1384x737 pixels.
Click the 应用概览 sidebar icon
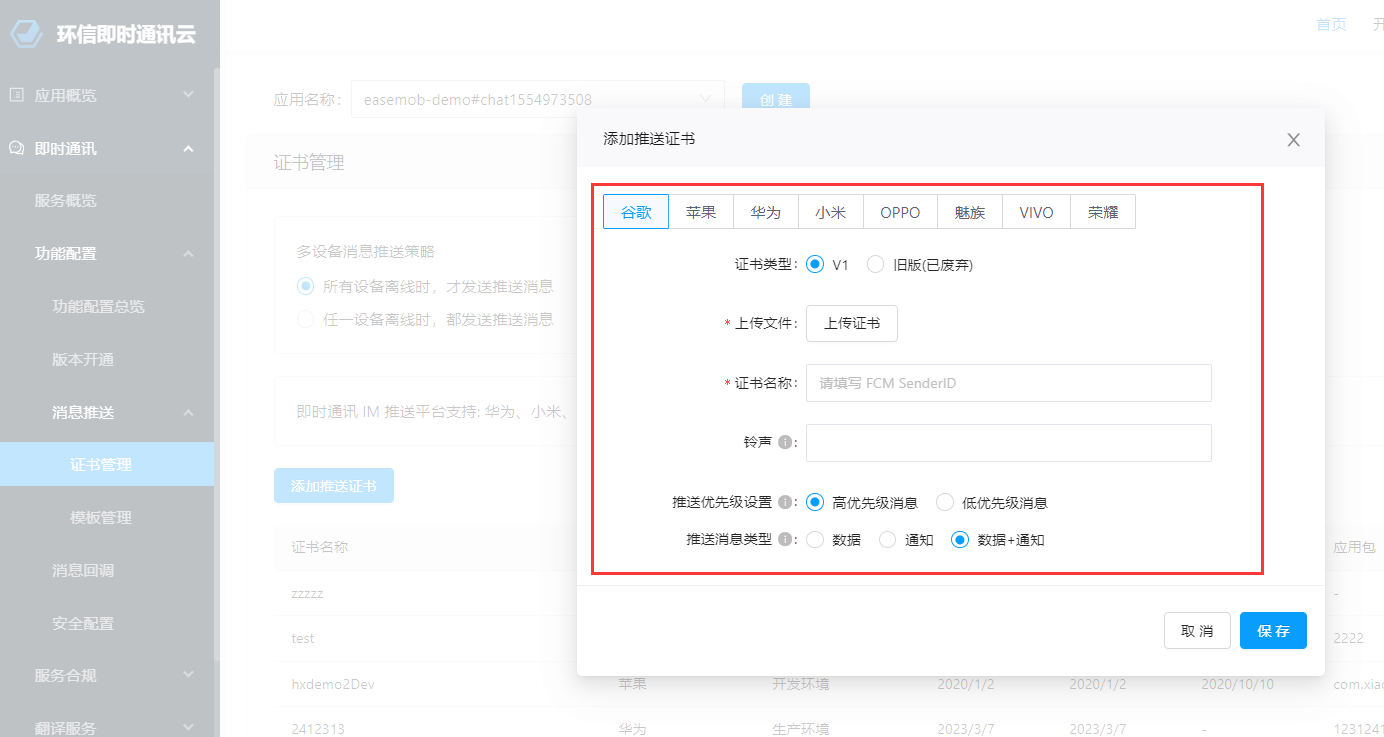(16, 95)
